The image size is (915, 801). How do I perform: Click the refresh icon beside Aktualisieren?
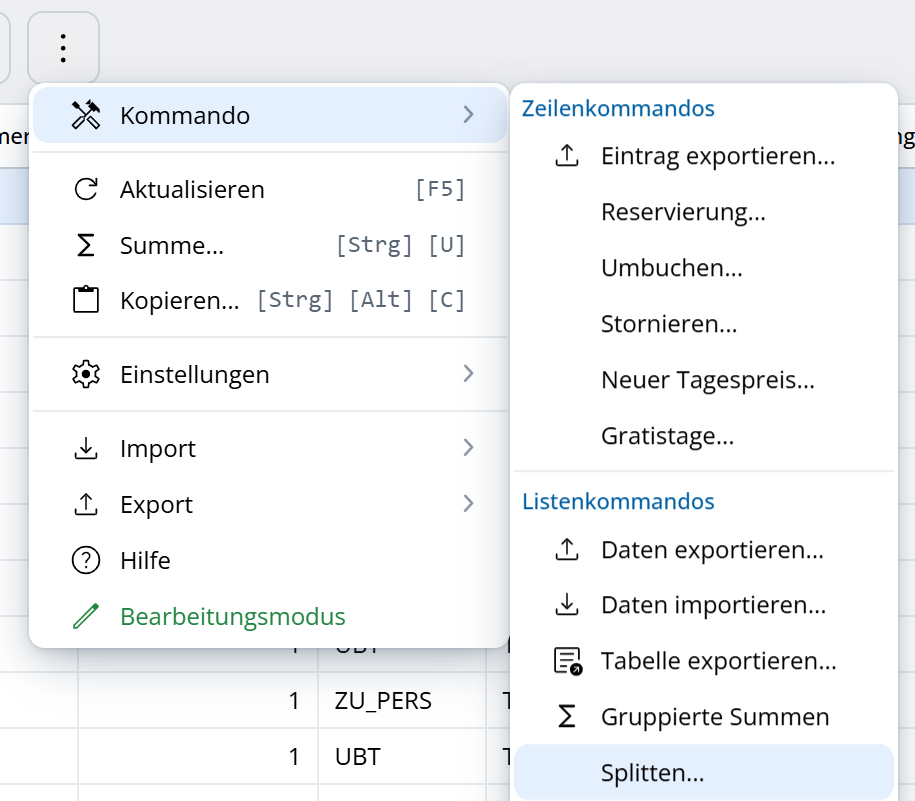(87, 190)
